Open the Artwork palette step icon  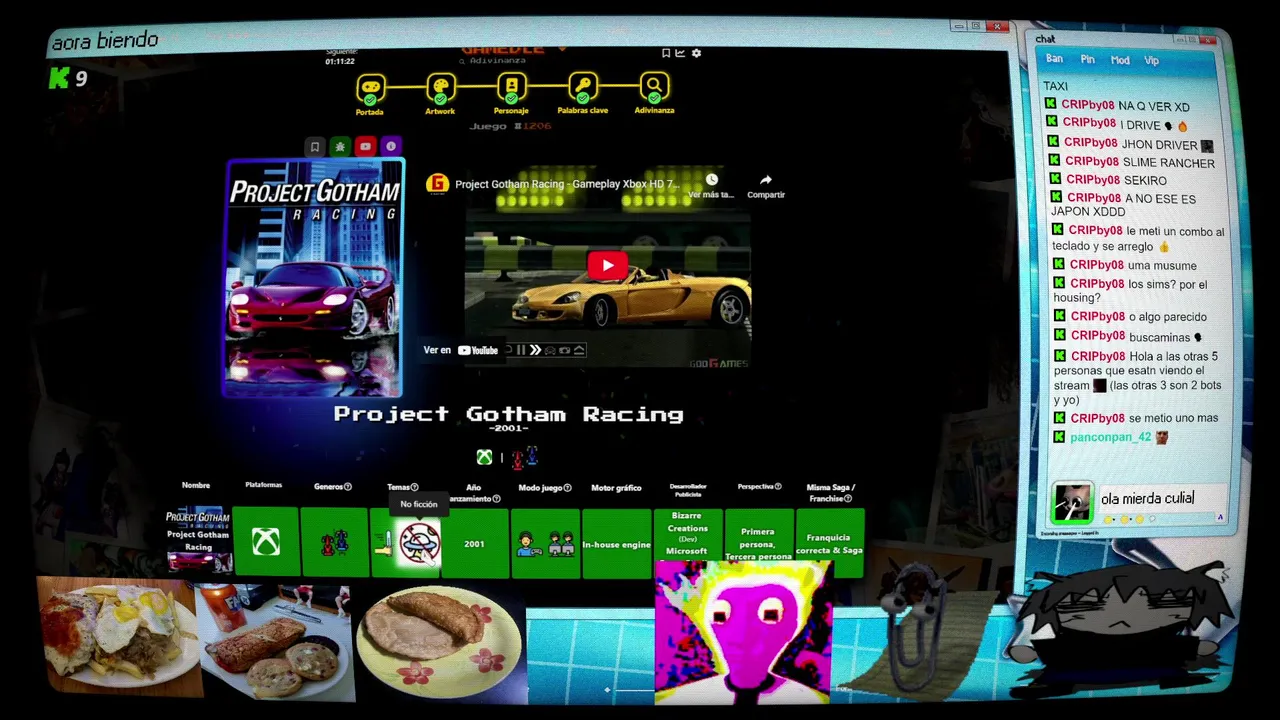tap(440, 87)
